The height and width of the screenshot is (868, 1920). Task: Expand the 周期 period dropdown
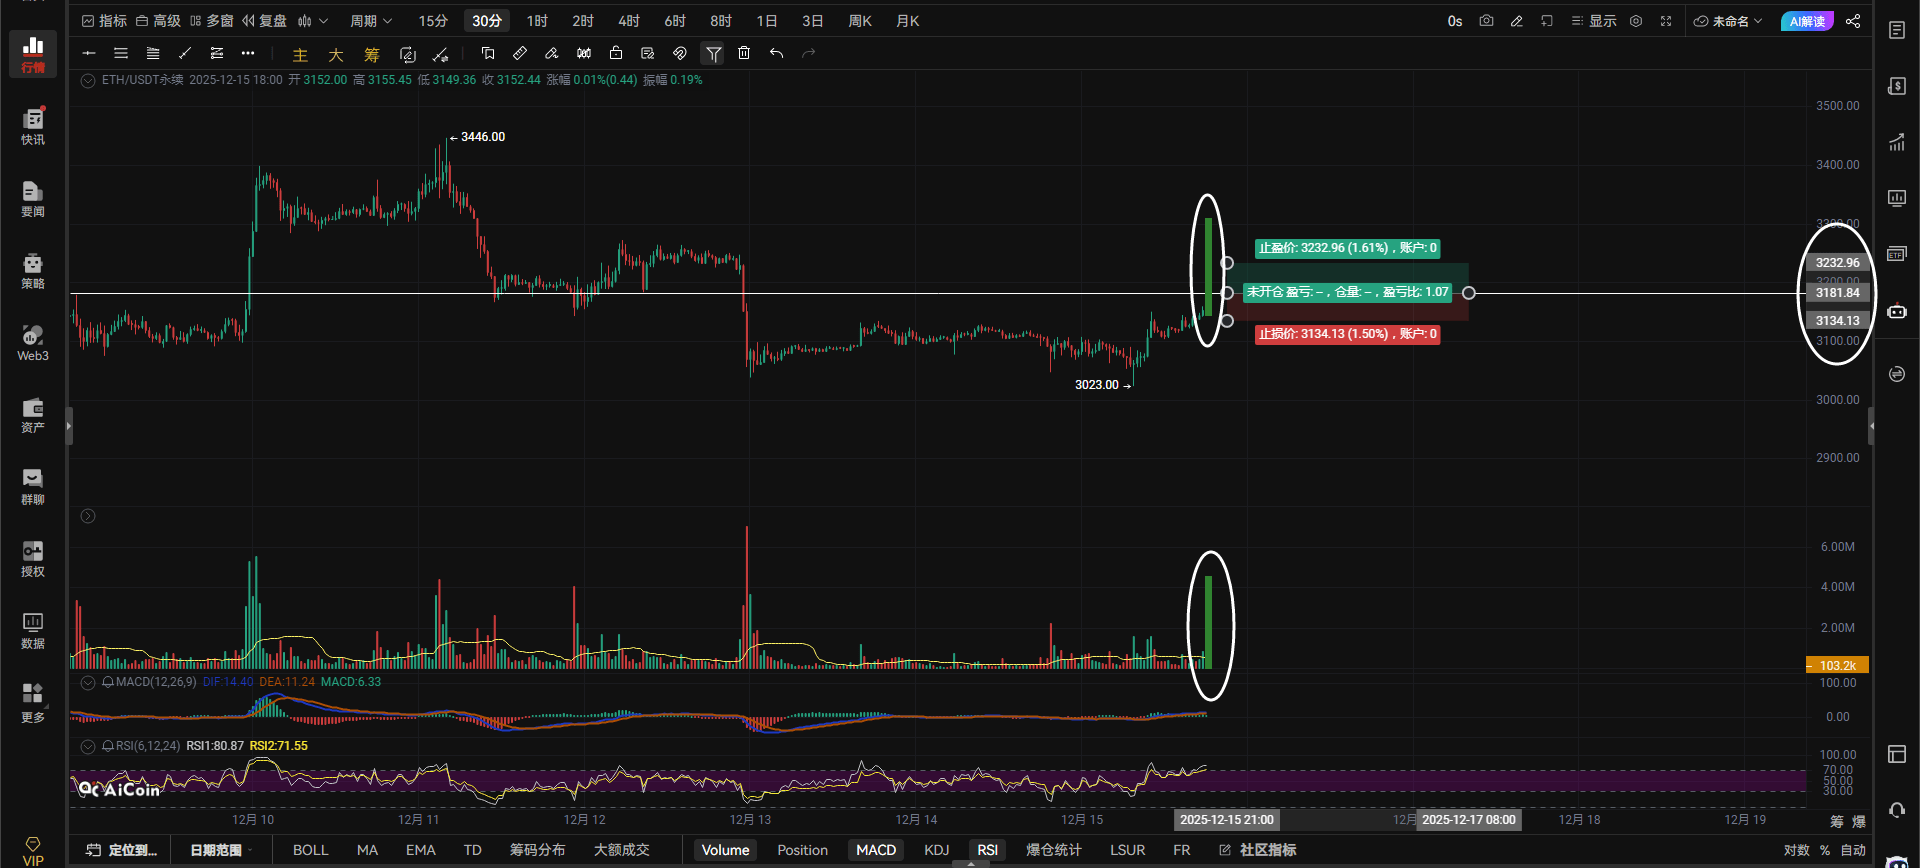click(371, 21)
